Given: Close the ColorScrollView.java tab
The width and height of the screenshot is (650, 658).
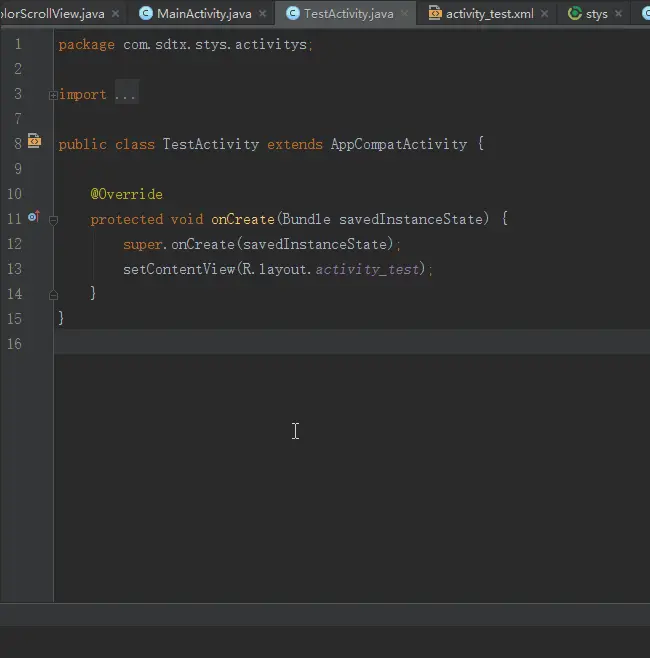Looking at the screenshot, I should point(115,14).
